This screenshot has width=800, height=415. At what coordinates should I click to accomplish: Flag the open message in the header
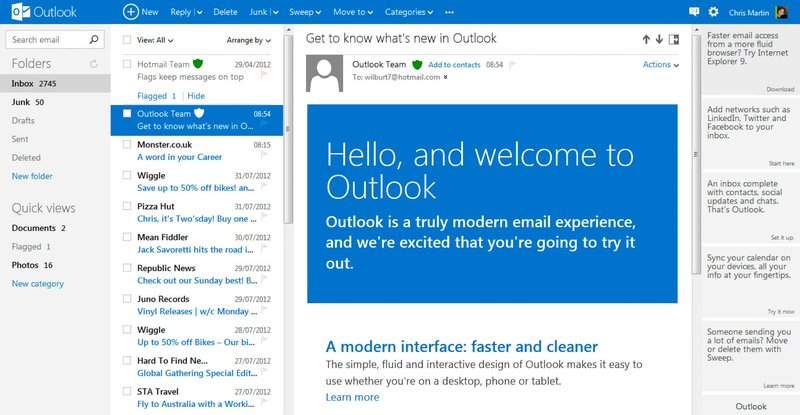(x=513, y=64)
